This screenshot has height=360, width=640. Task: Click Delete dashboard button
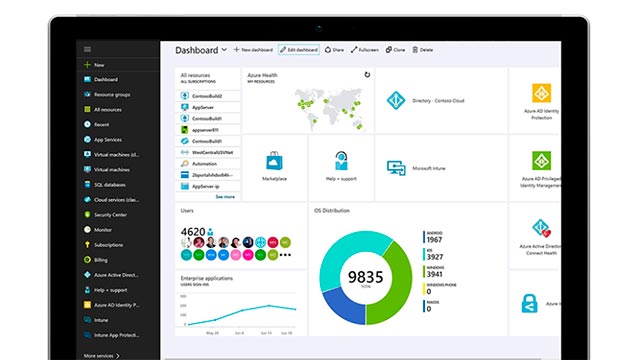(422, 50)
